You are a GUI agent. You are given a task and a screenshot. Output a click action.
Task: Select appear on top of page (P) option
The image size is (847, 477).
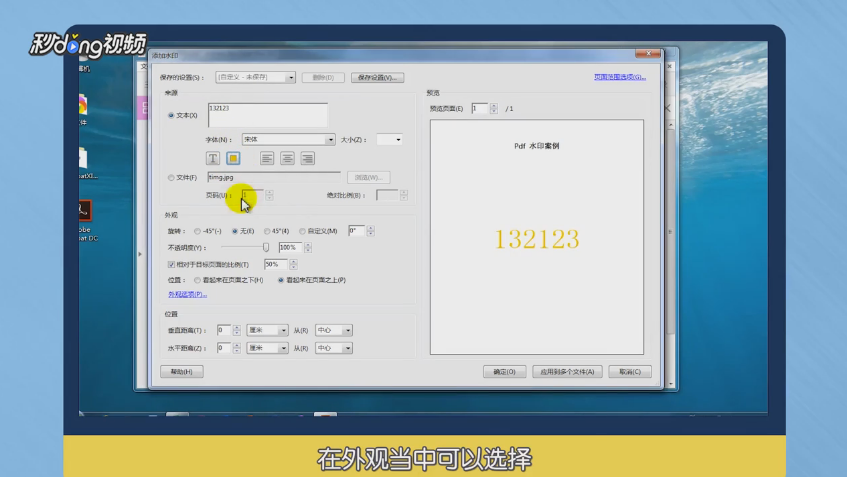pyautogui.click(x=281, y=280)
